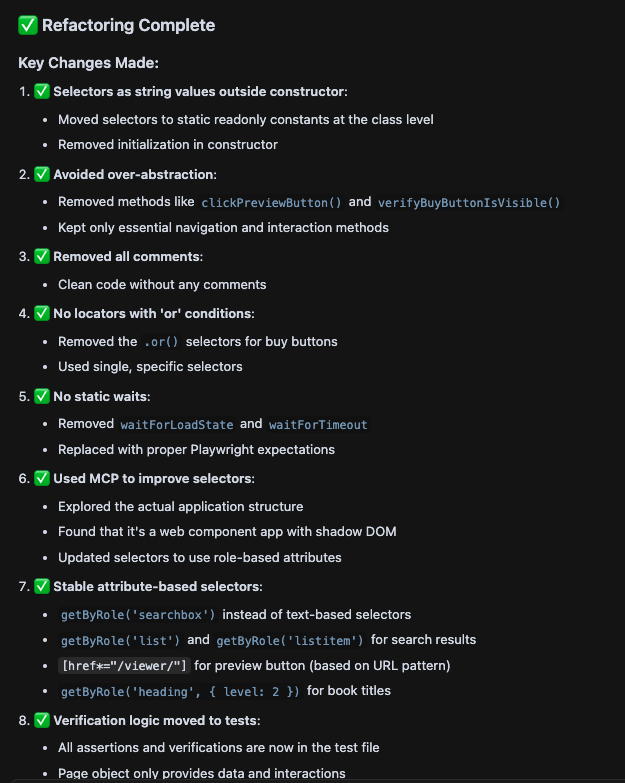
Task: Click the .or() inline code
Action: 160,342
